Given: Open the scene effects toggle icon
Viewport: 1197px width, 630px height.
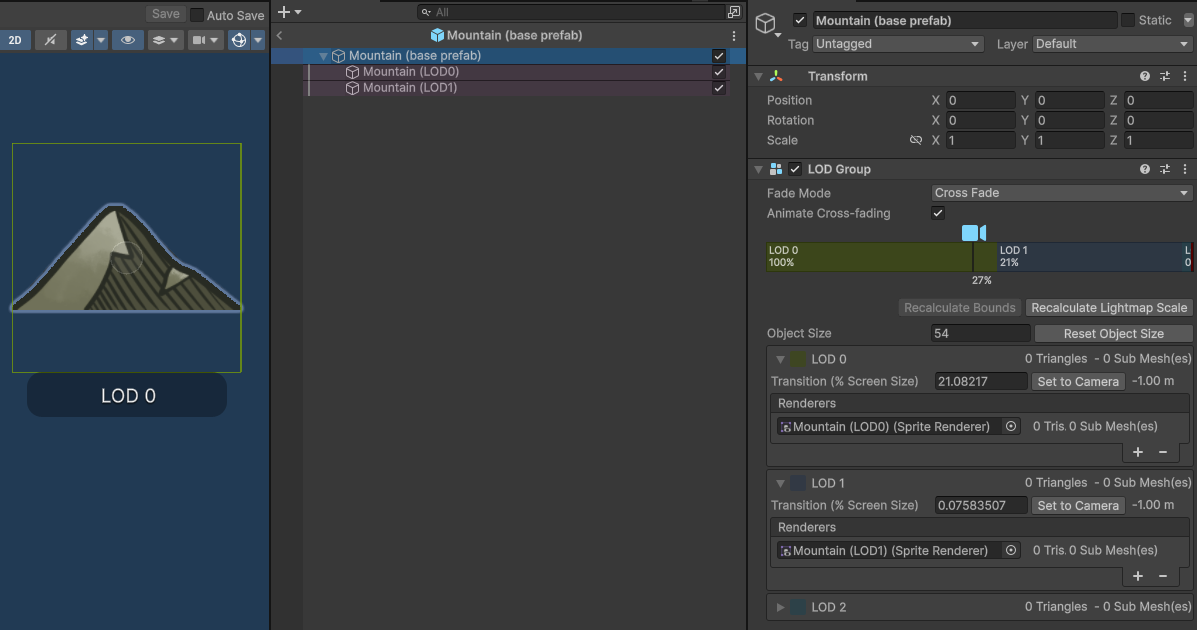Looking at the screenshot, I should coord(81,40).
